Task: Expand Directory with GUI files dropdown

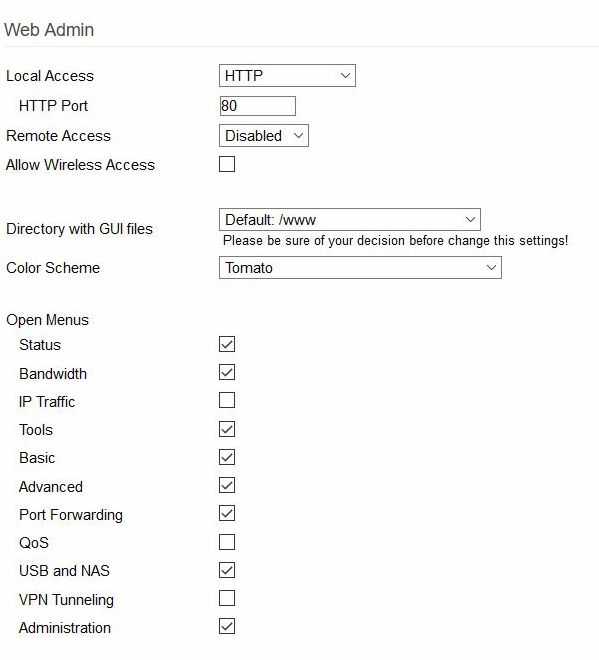Action: 349,219
